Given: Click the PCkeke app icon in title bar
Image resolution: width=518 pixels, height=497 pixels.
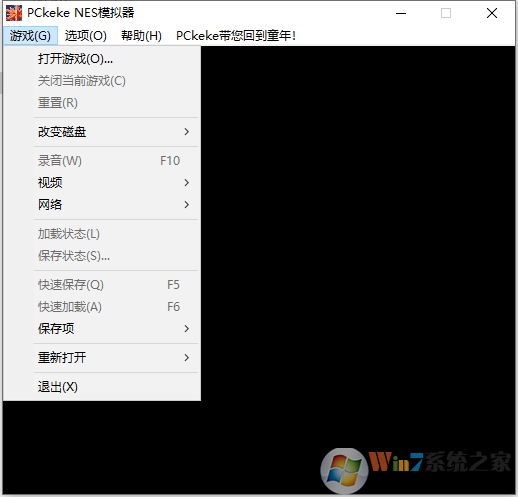Looking at the screenshot, I should [x=14, y=13].
